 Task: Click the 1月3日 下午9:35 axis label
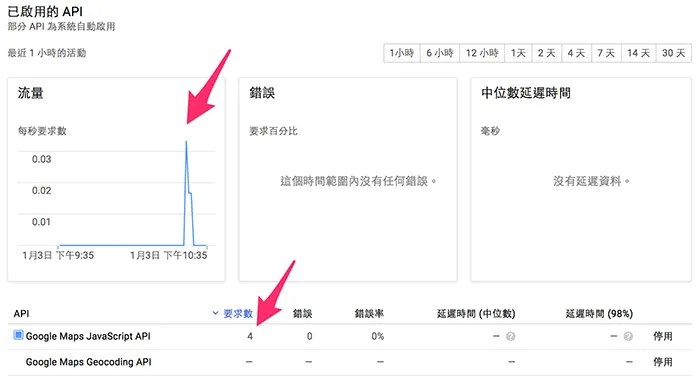[x=58, y=255]
